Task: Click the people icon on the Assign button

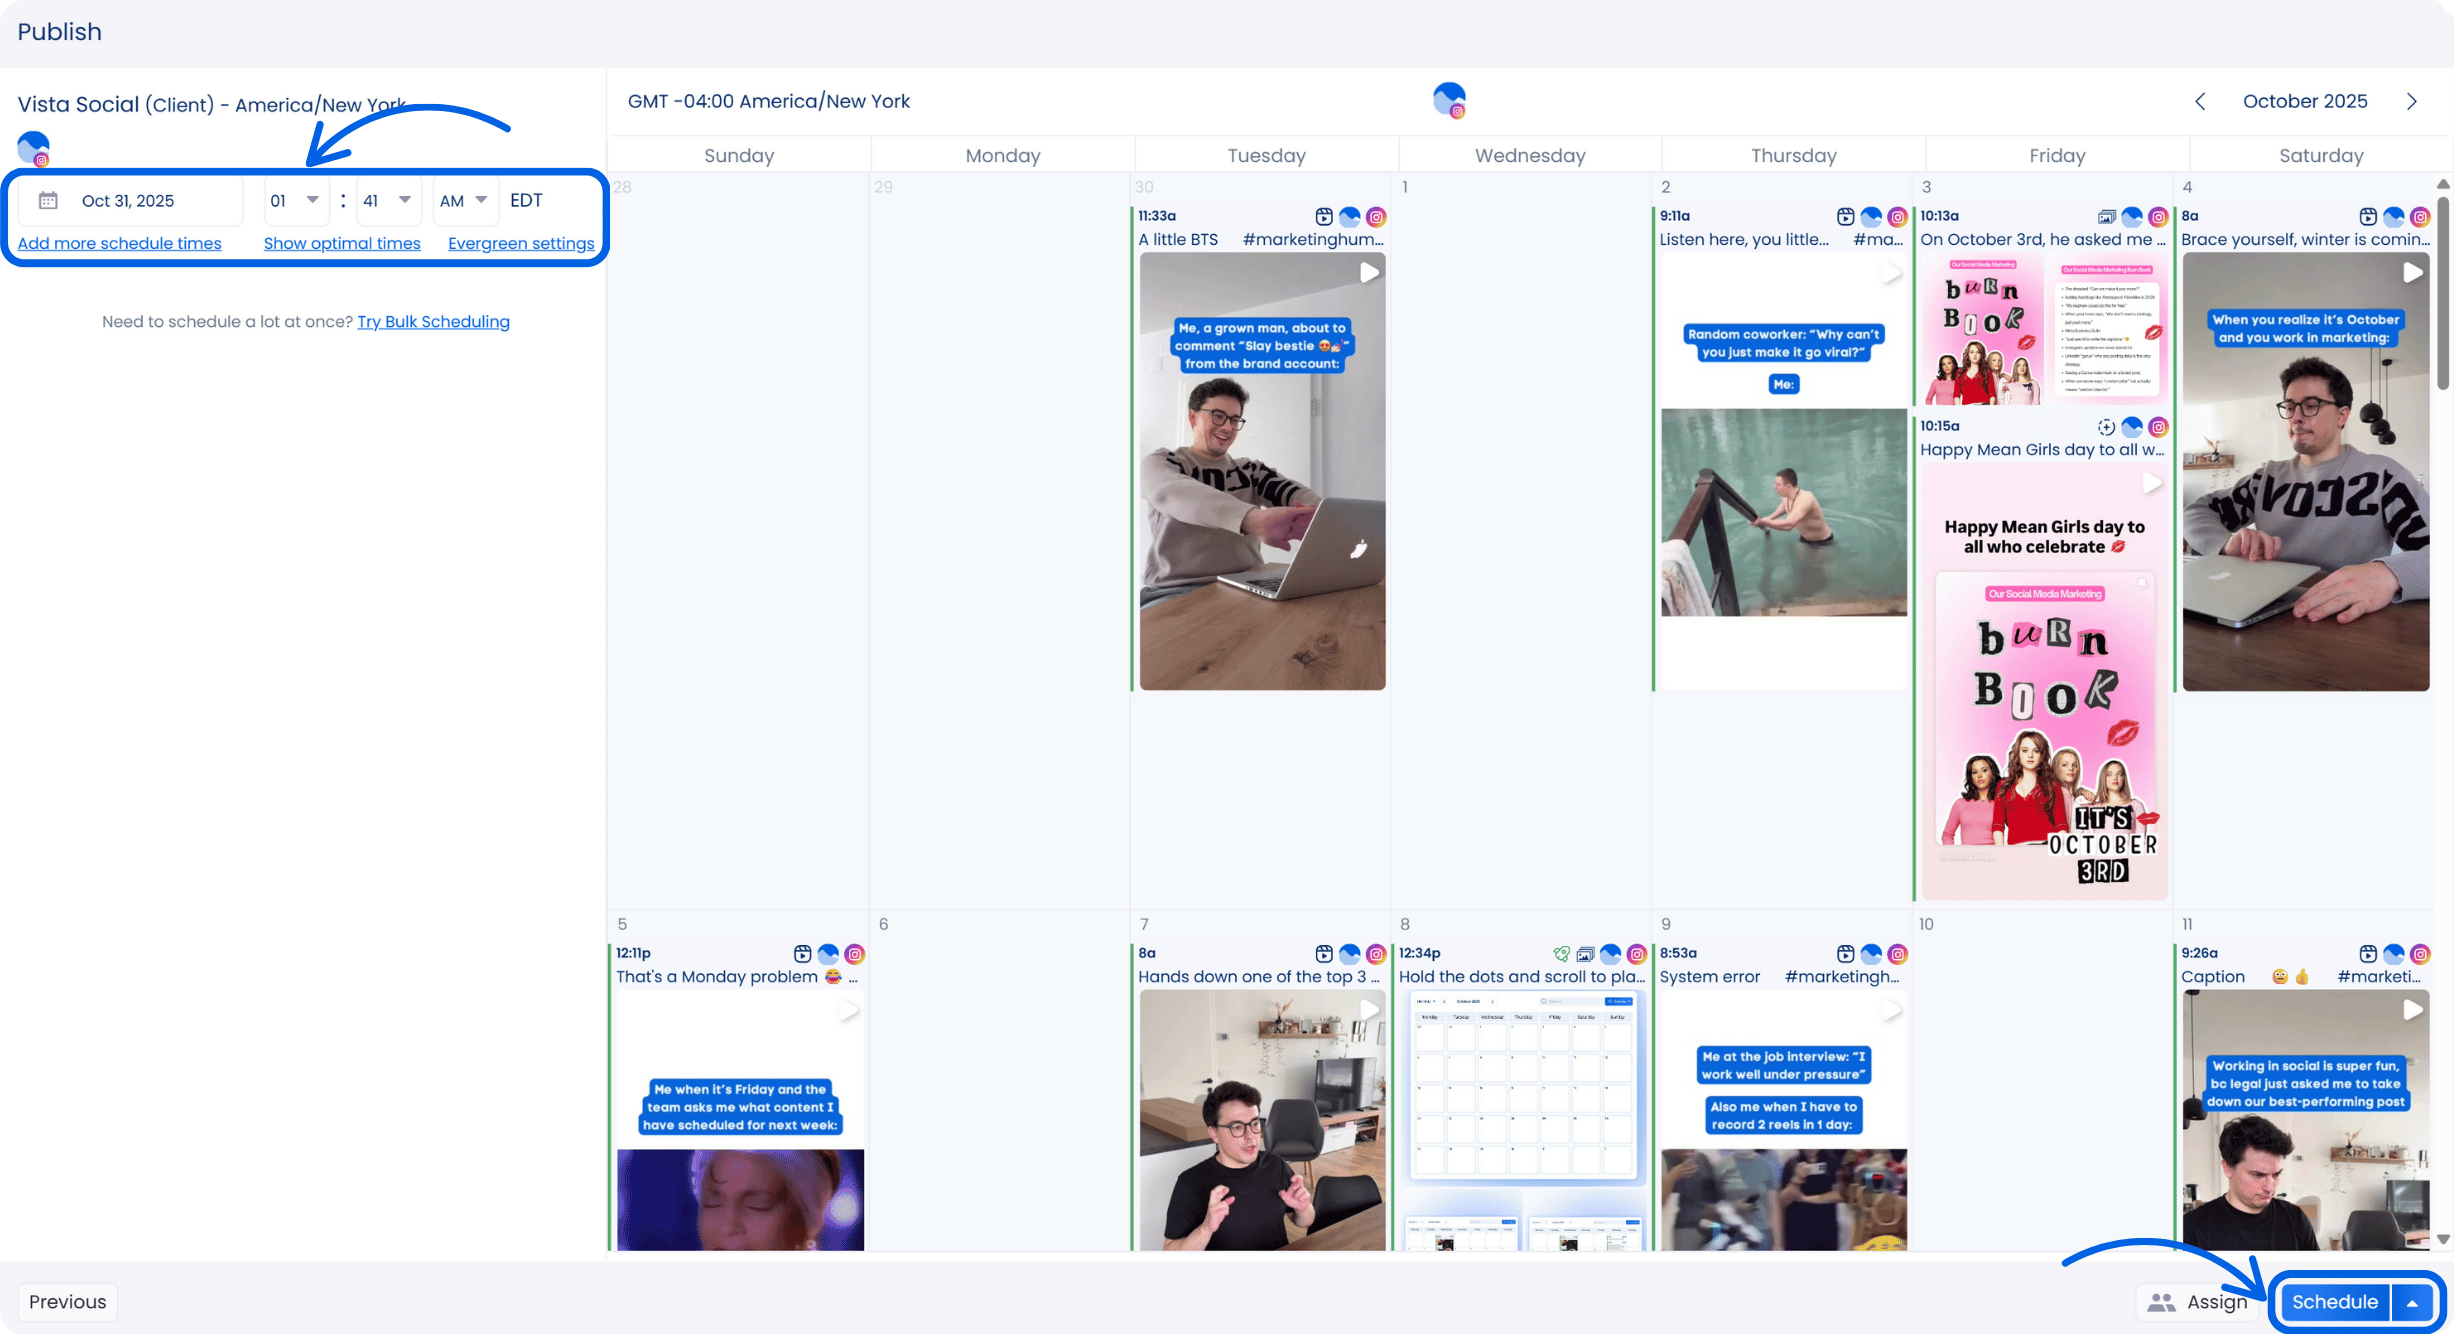Action: [2161, 1303]
